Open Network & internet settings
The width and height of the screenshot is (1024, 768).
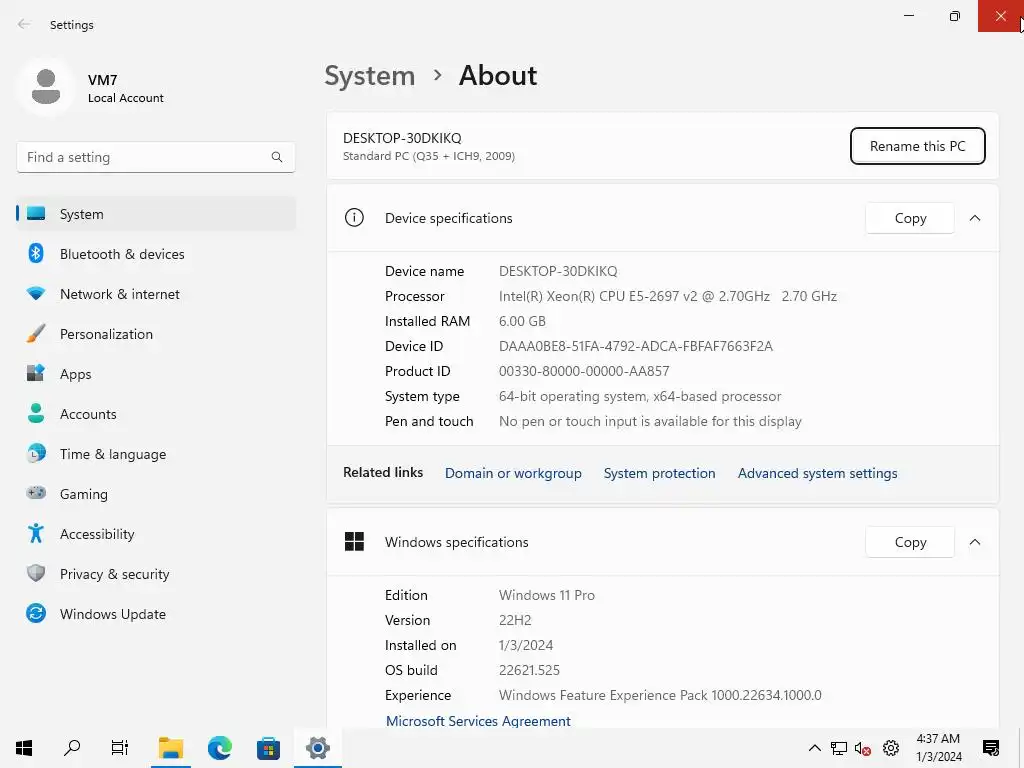click(155, 294)
